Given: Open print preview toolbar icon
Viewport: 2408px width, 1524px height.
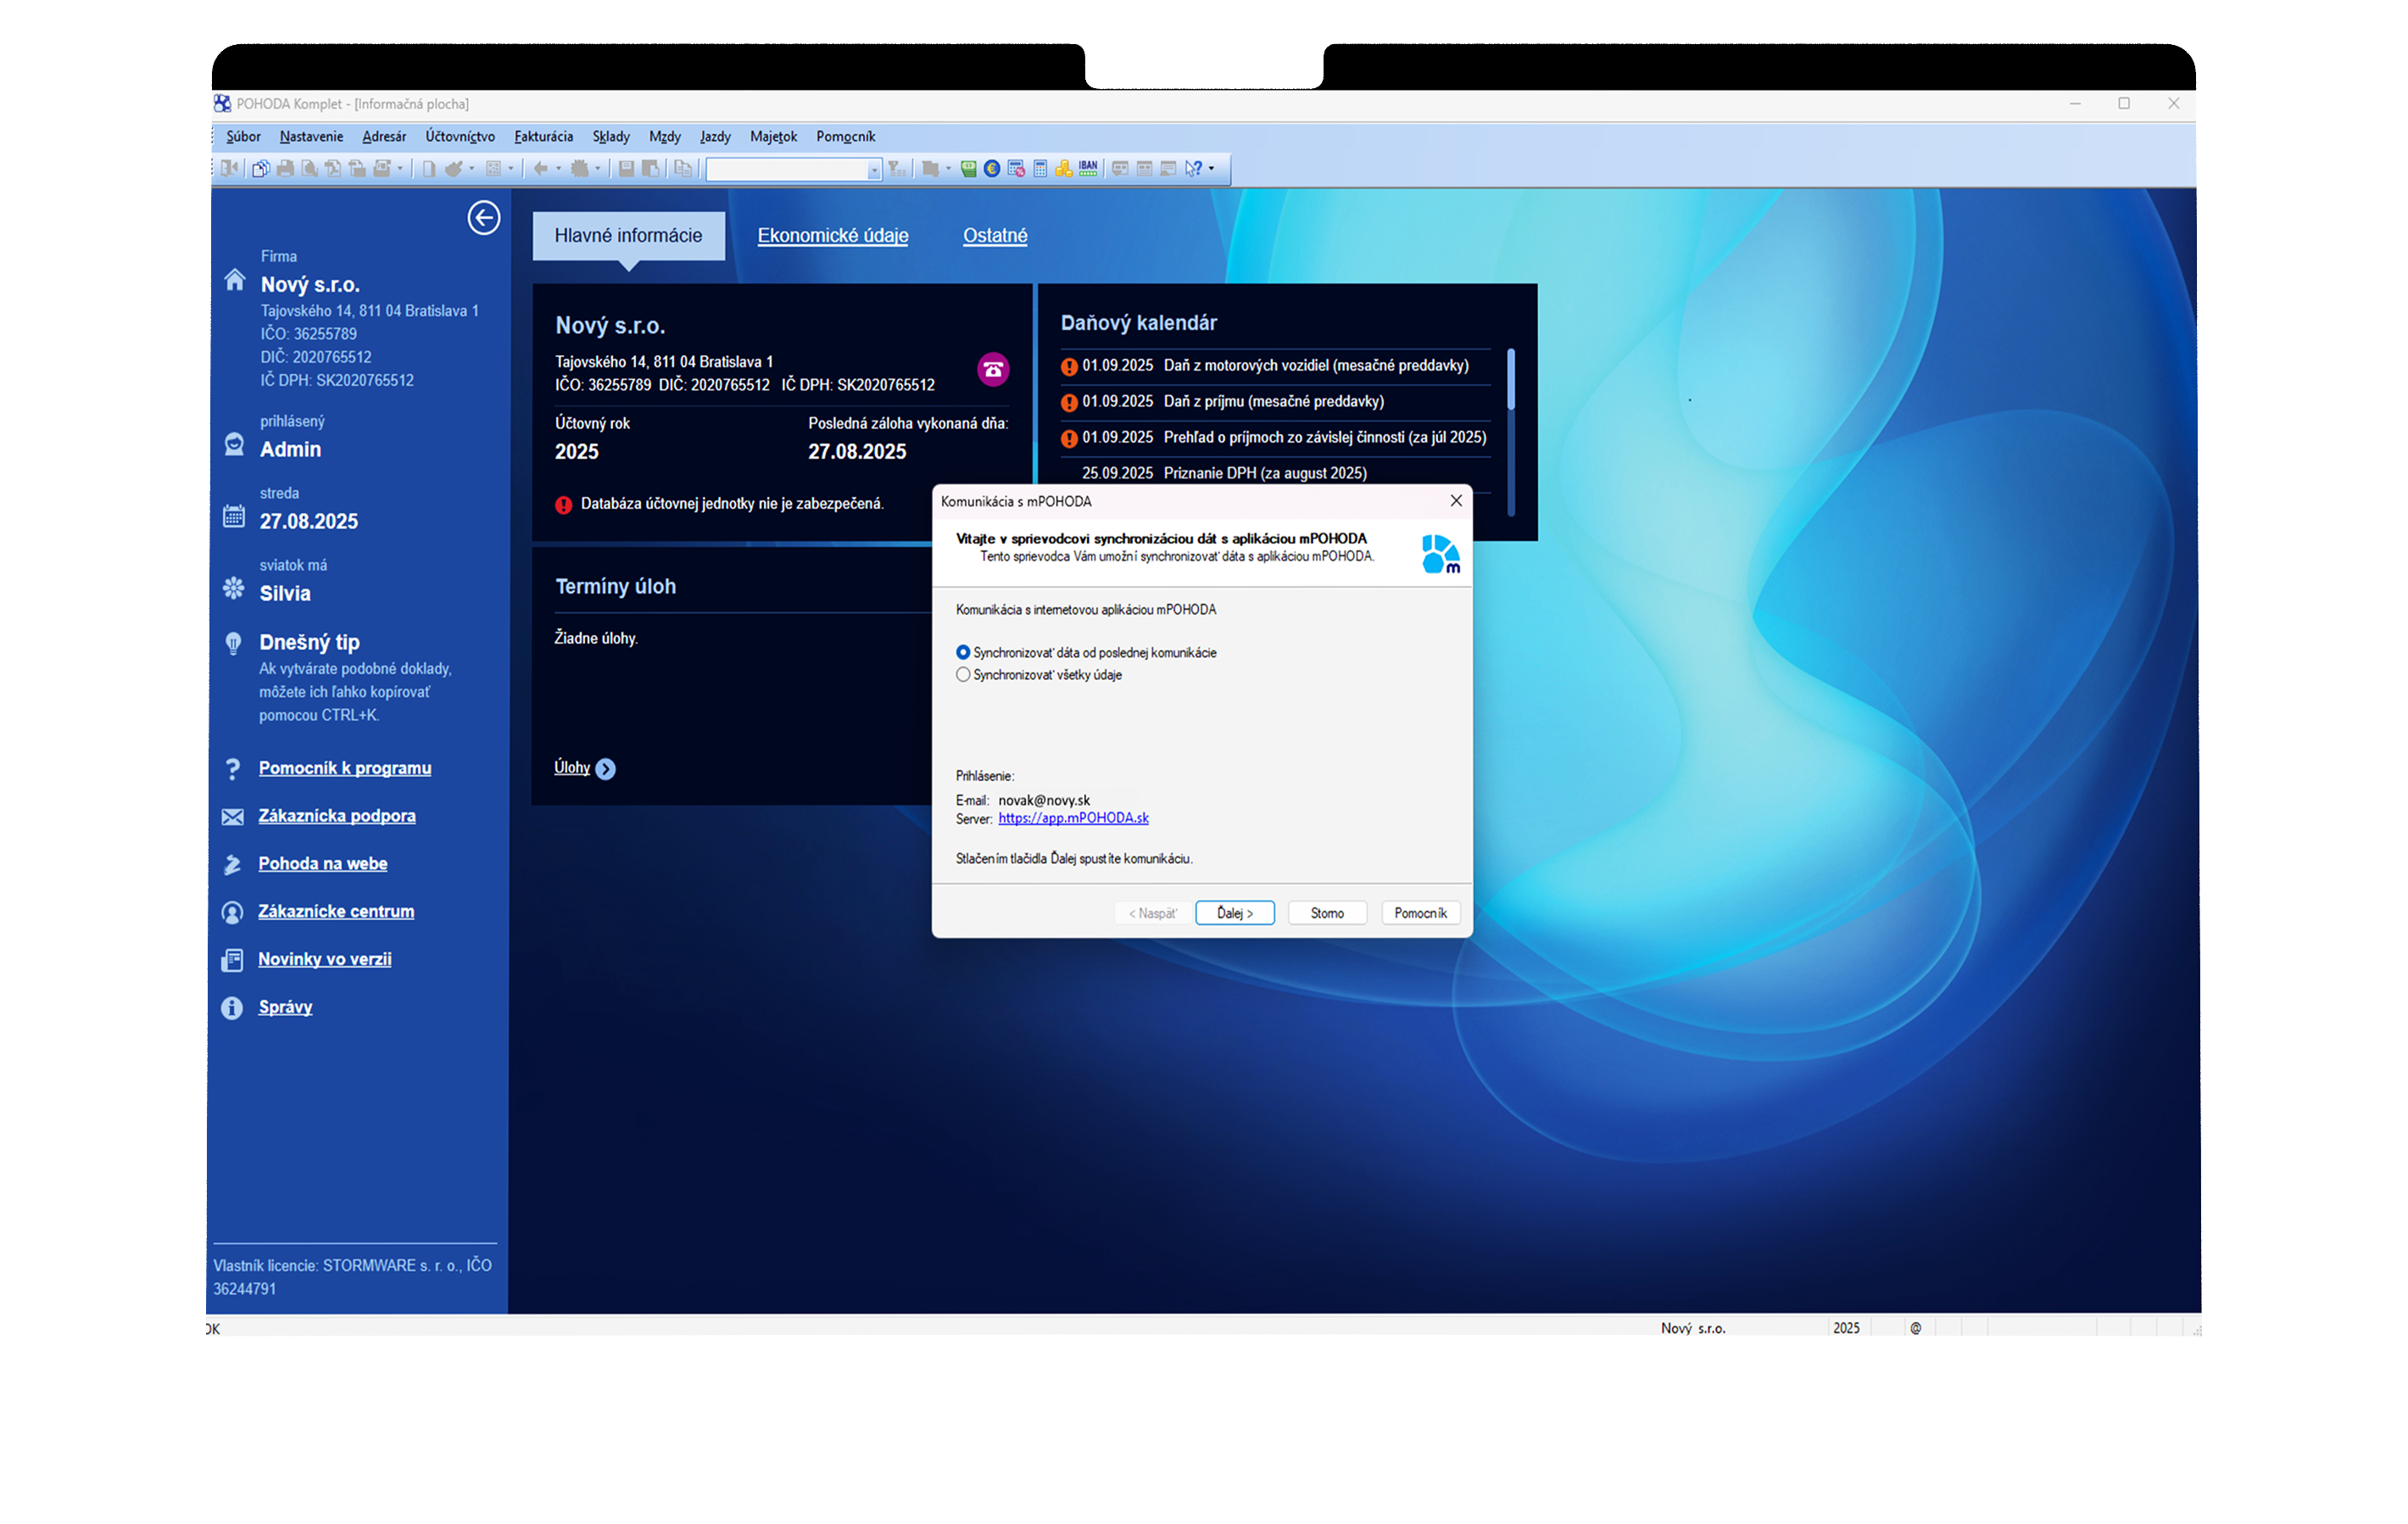Looking at the screenshot, I should 309,169.
